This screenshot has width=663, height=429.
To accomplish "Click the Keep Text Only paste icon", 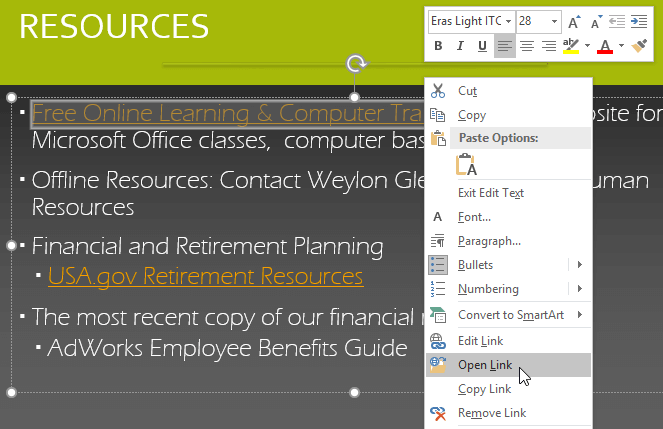I will 466,165.
